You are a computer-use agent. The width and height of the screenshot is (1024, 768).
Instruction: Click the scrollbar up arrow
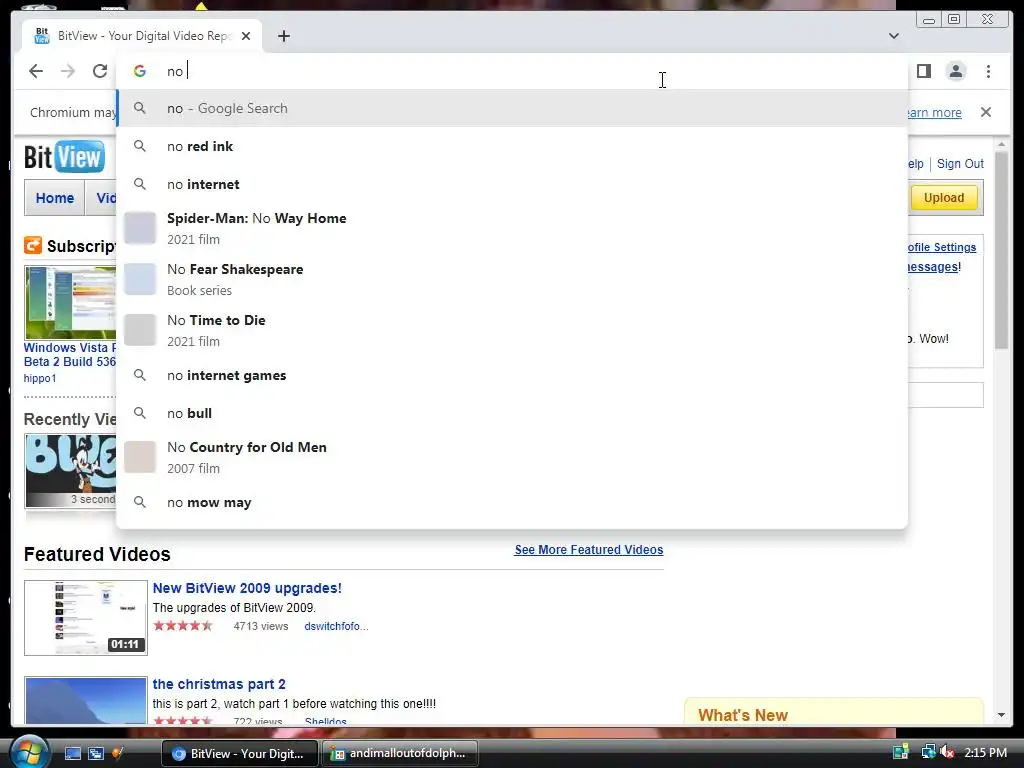pyautogui.click(x=1001, y=144)
